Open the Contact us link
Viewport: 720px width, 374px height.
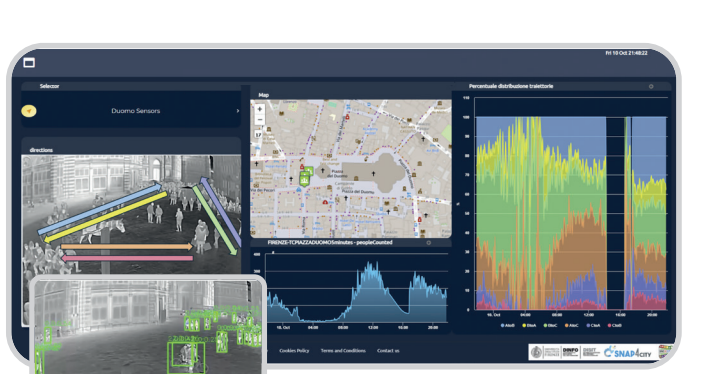tap(388, 351)
